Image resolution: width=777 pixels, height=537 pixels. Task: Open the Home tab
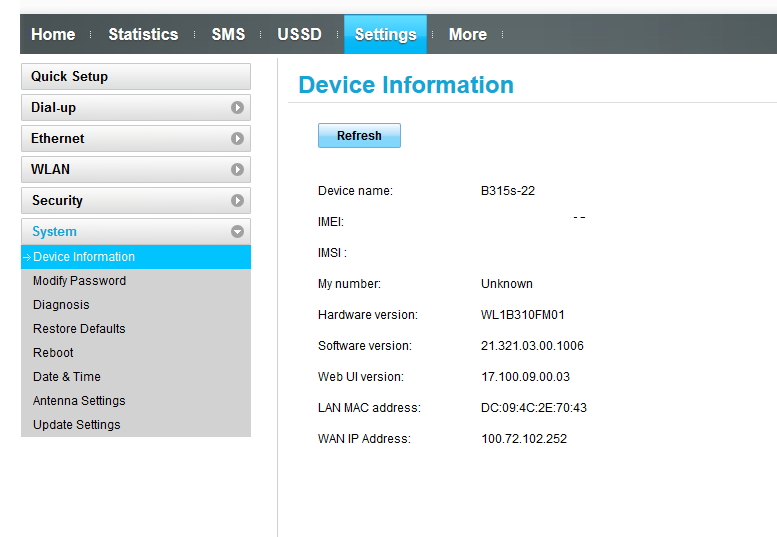coord(53,35)
